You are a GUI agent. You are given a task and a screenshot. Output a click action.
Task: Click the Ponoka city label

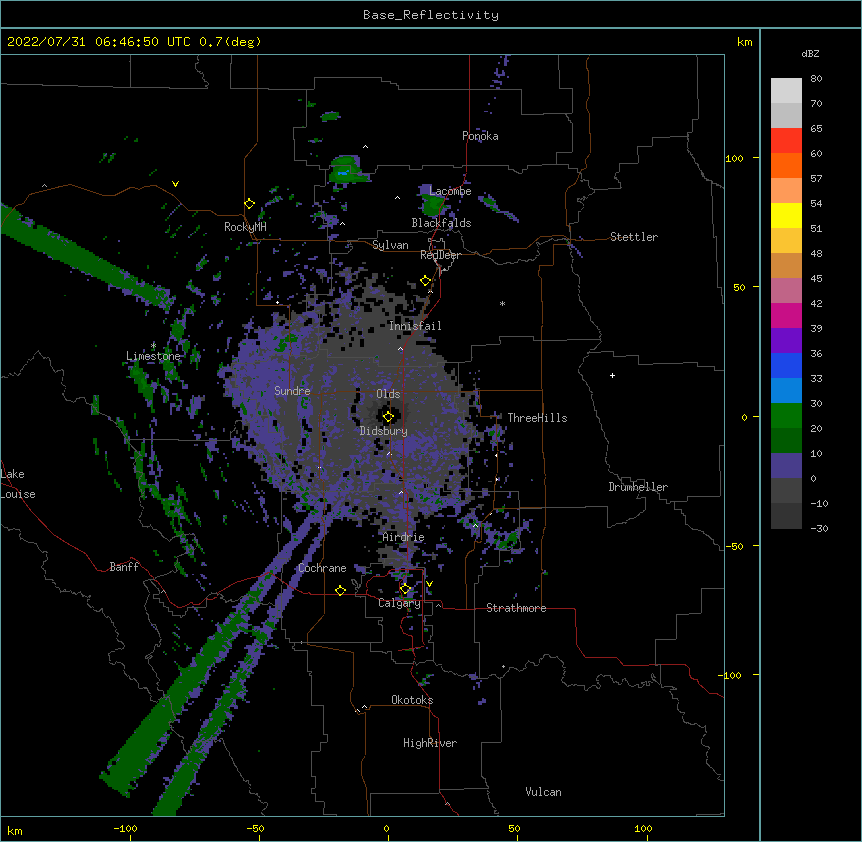pos(480,136)
